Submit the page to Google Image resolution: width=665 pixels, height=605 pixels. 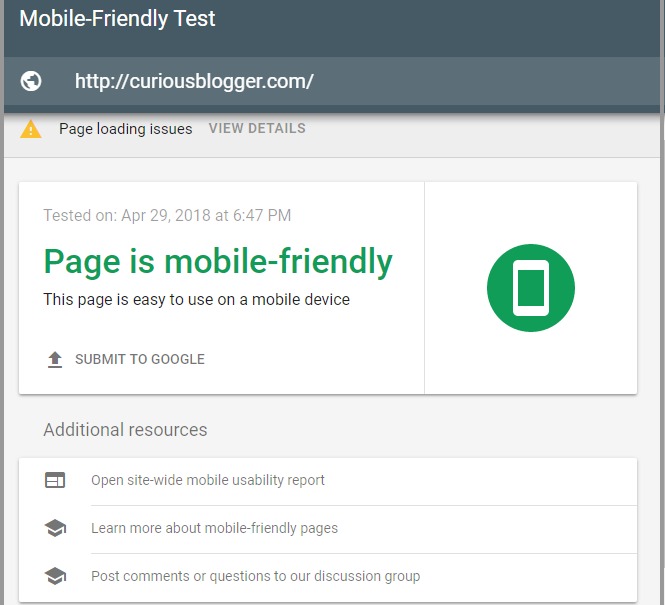coord(126,360)
